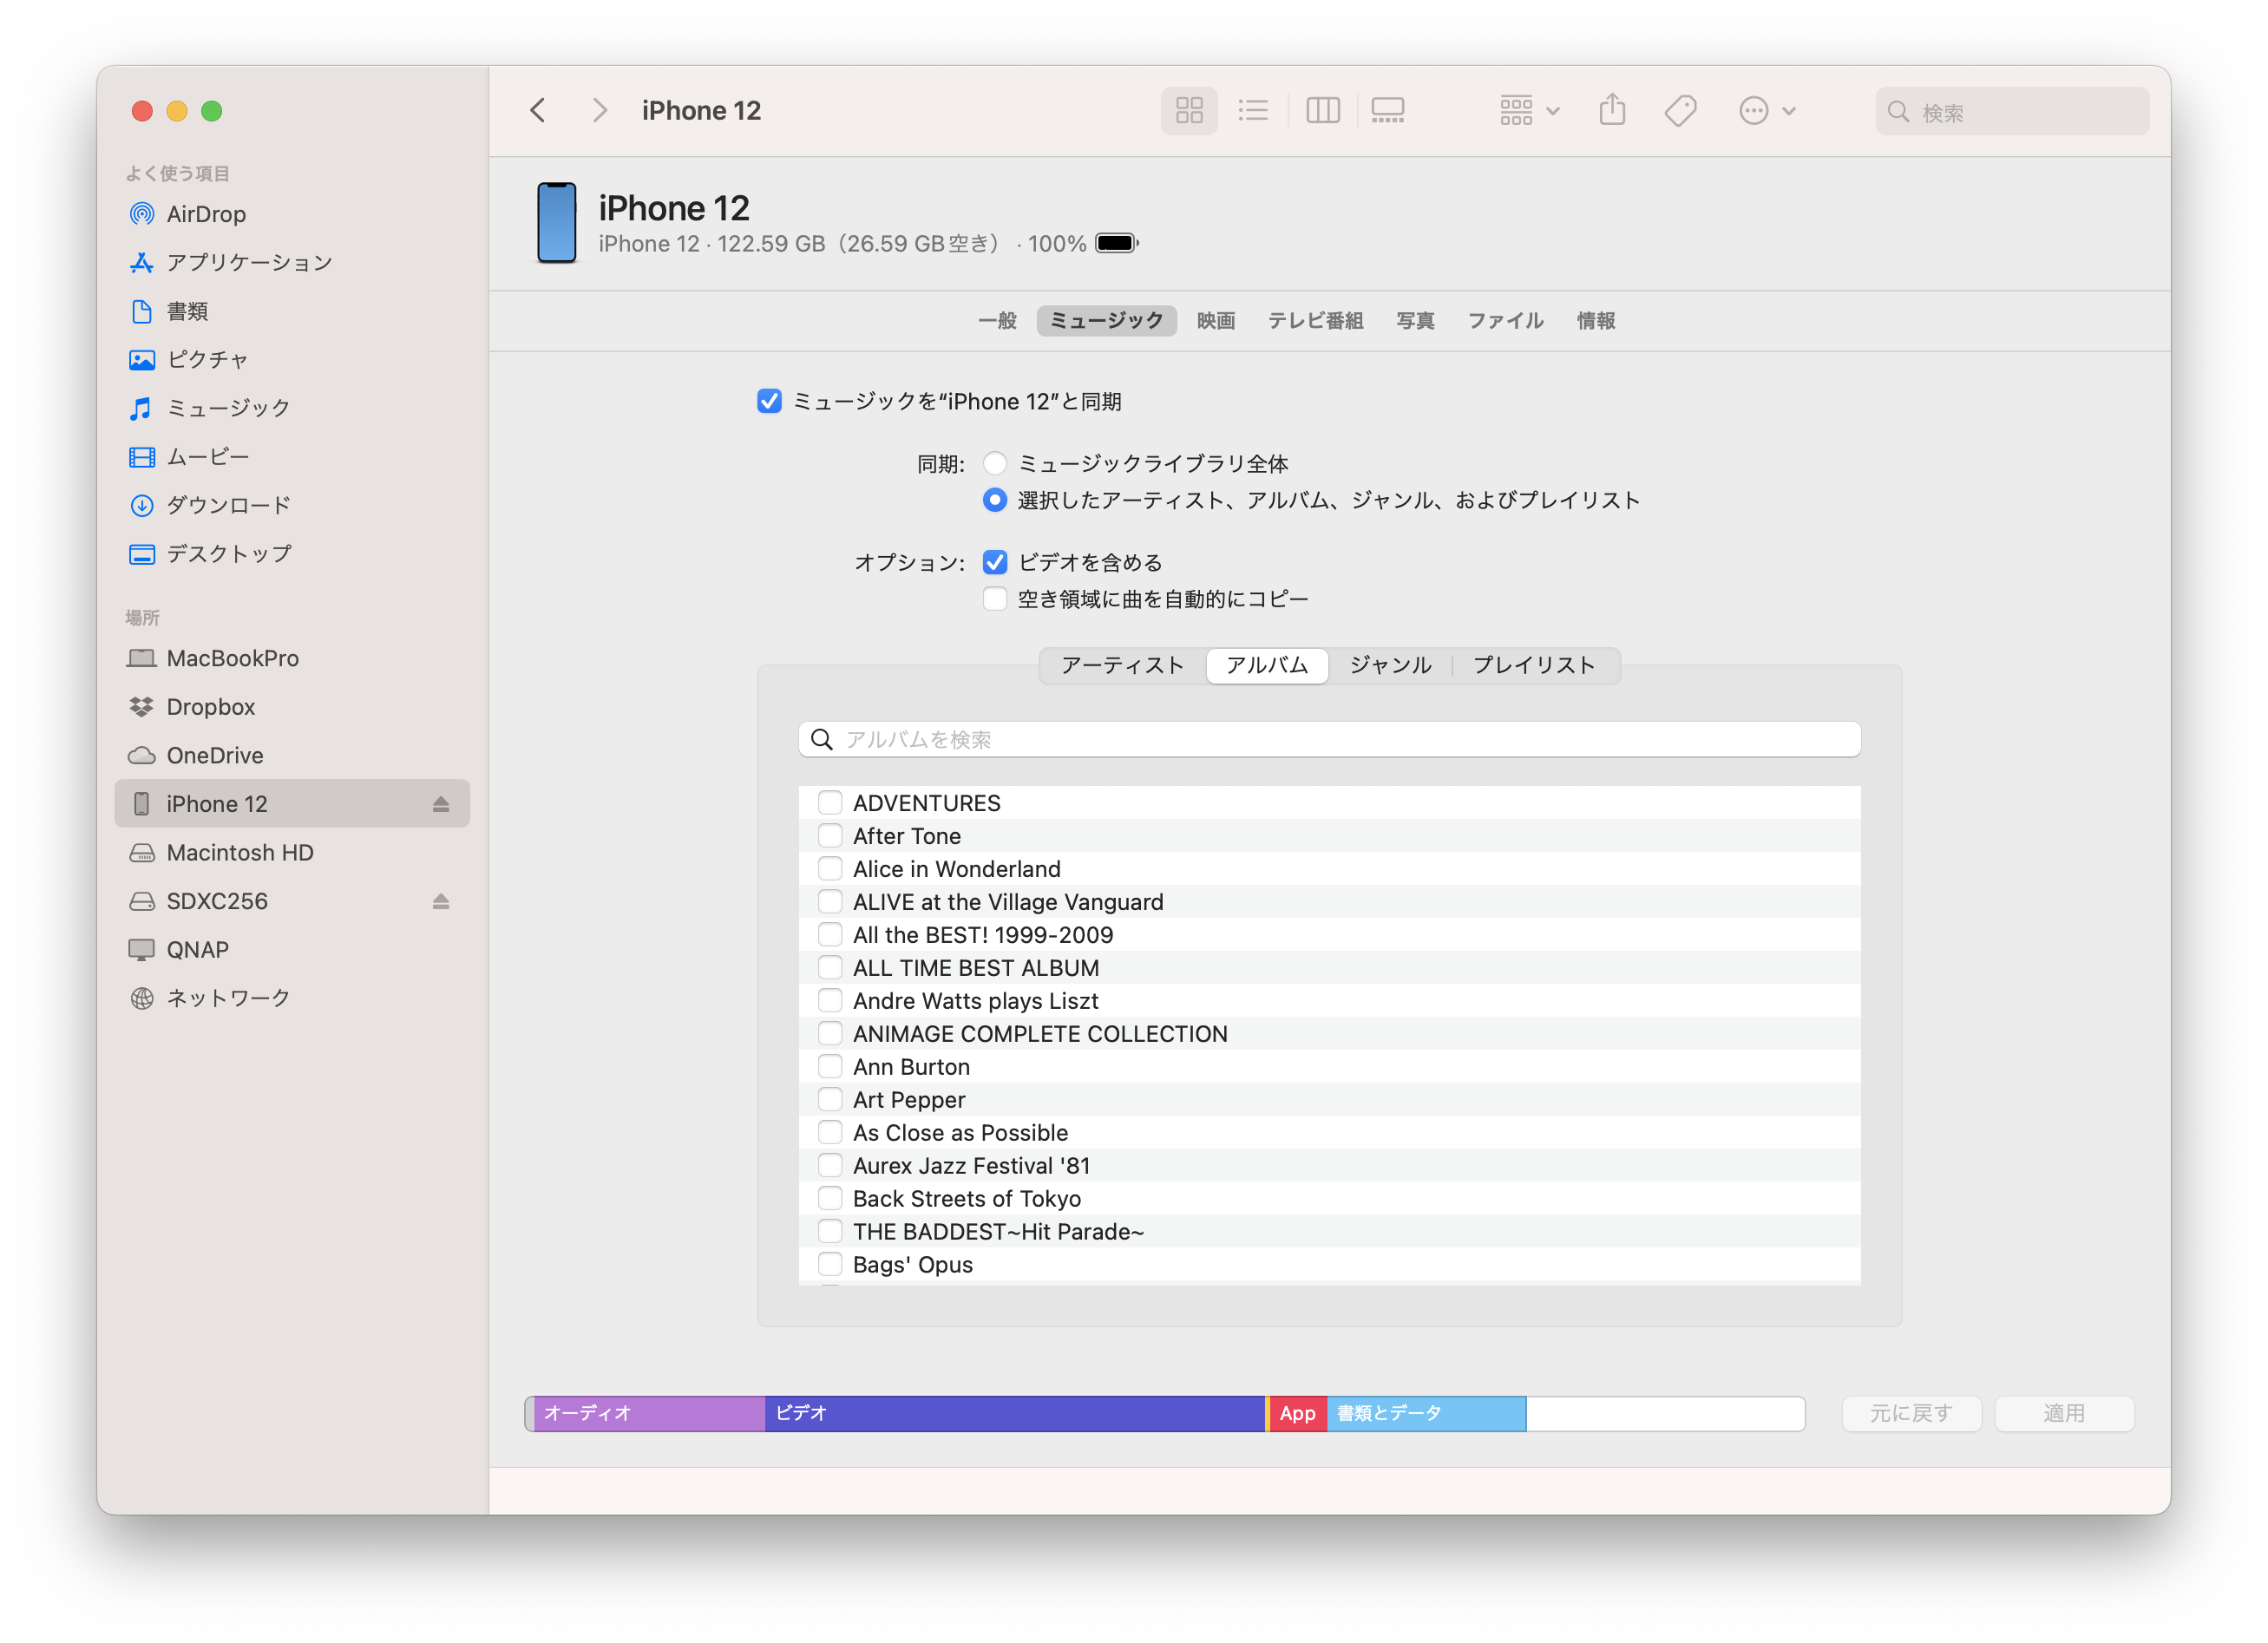The height and width of the screenshot is (1643, 2268).
Task: Switch to column view in toolbar
Action: tap(1322, 110)
